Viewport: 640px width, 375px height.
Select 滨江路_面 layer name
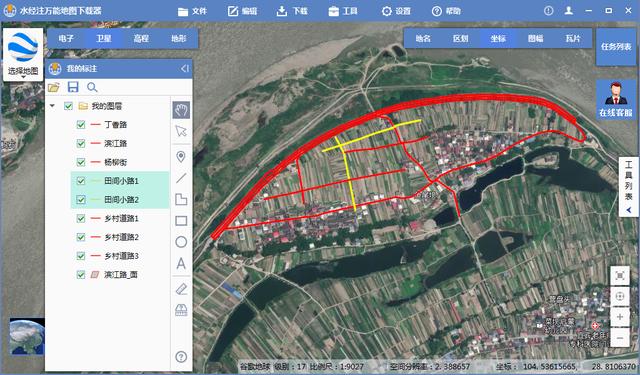(121, 275)
